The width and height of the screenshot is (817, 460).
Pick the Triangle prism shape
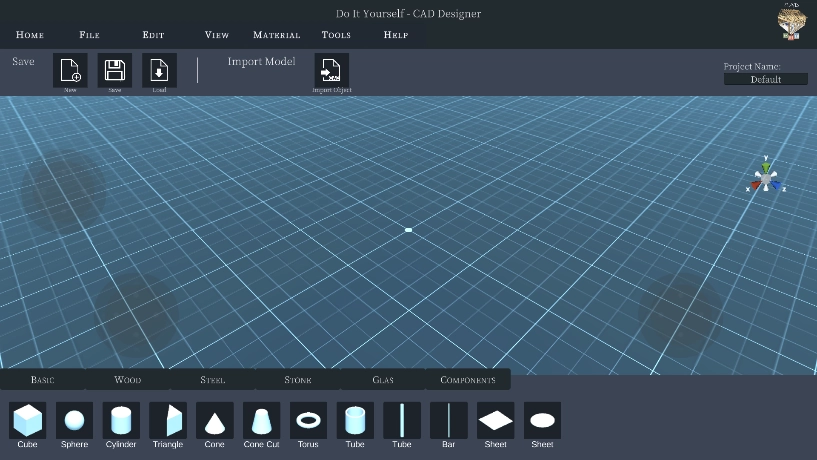tap(168, 420)
